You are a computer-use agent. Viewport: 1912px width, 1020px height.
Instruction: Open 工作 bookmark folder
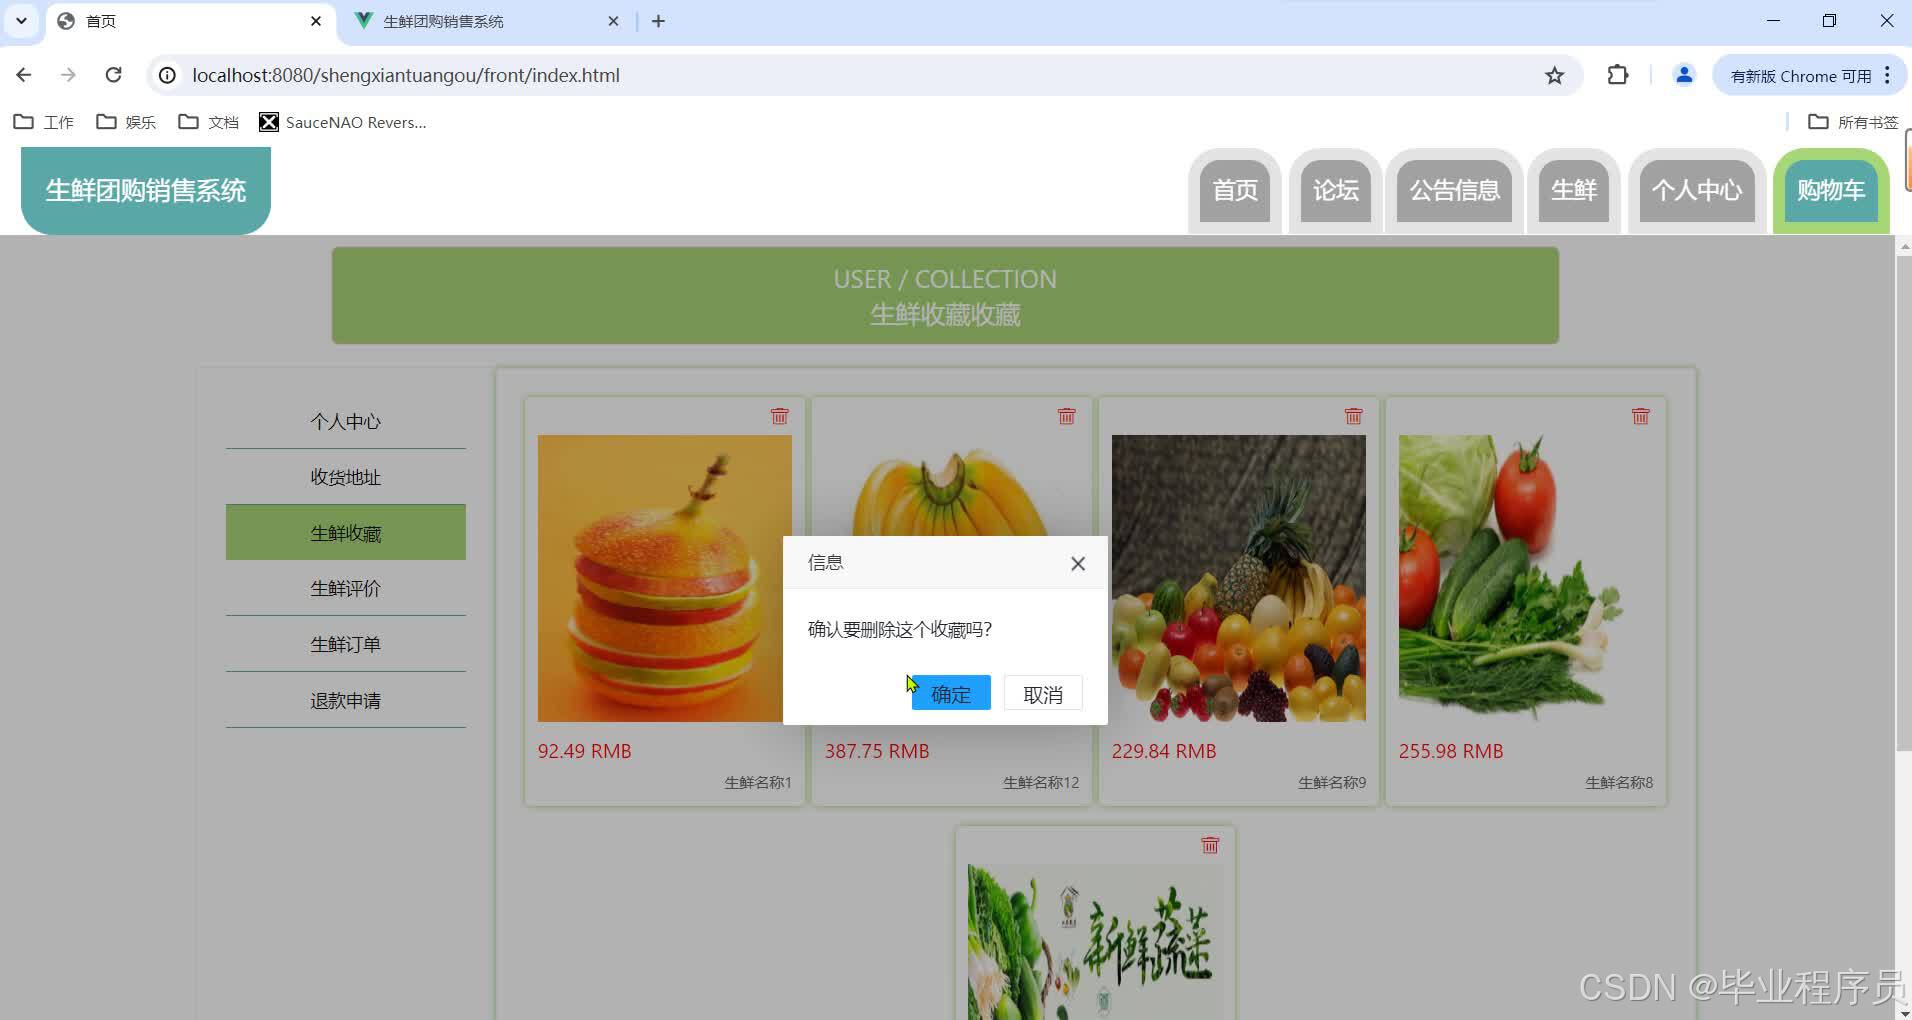[43, 122]
